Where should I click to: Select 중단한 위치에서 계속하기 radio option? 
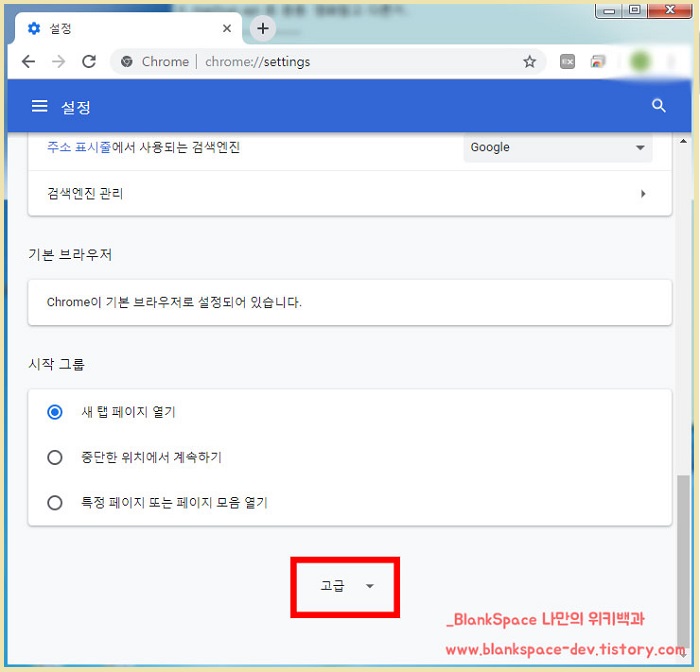pos(55,457)
